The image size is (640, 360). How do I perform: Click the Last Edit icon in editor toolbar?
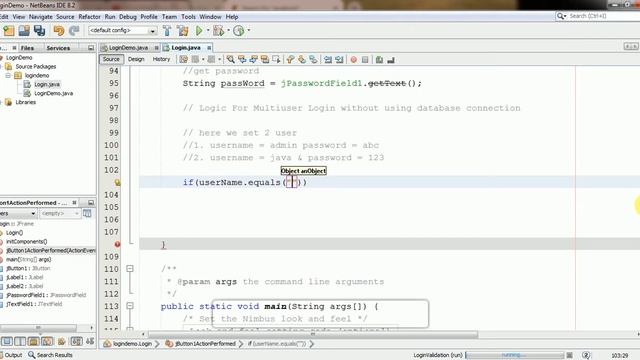click(184, 60)
